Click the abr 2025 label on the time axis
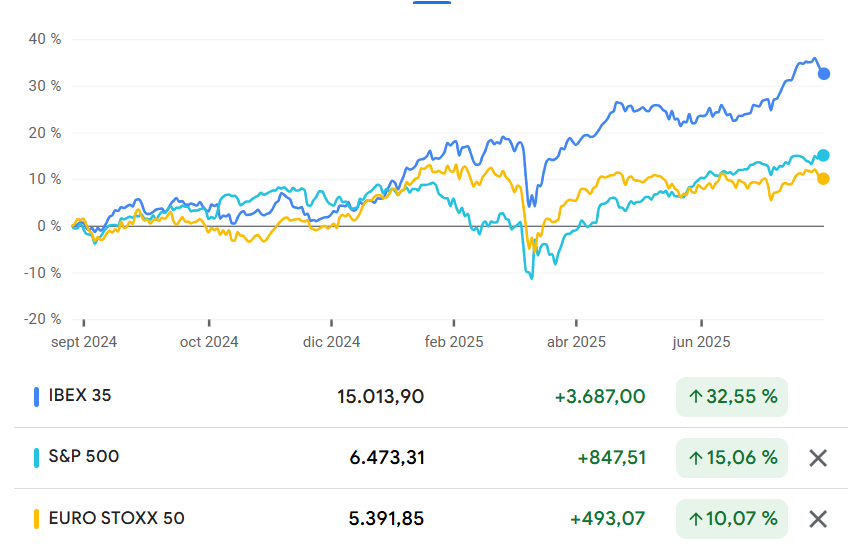This screenshot has width=854, height=546. click(x=576, y=342)
